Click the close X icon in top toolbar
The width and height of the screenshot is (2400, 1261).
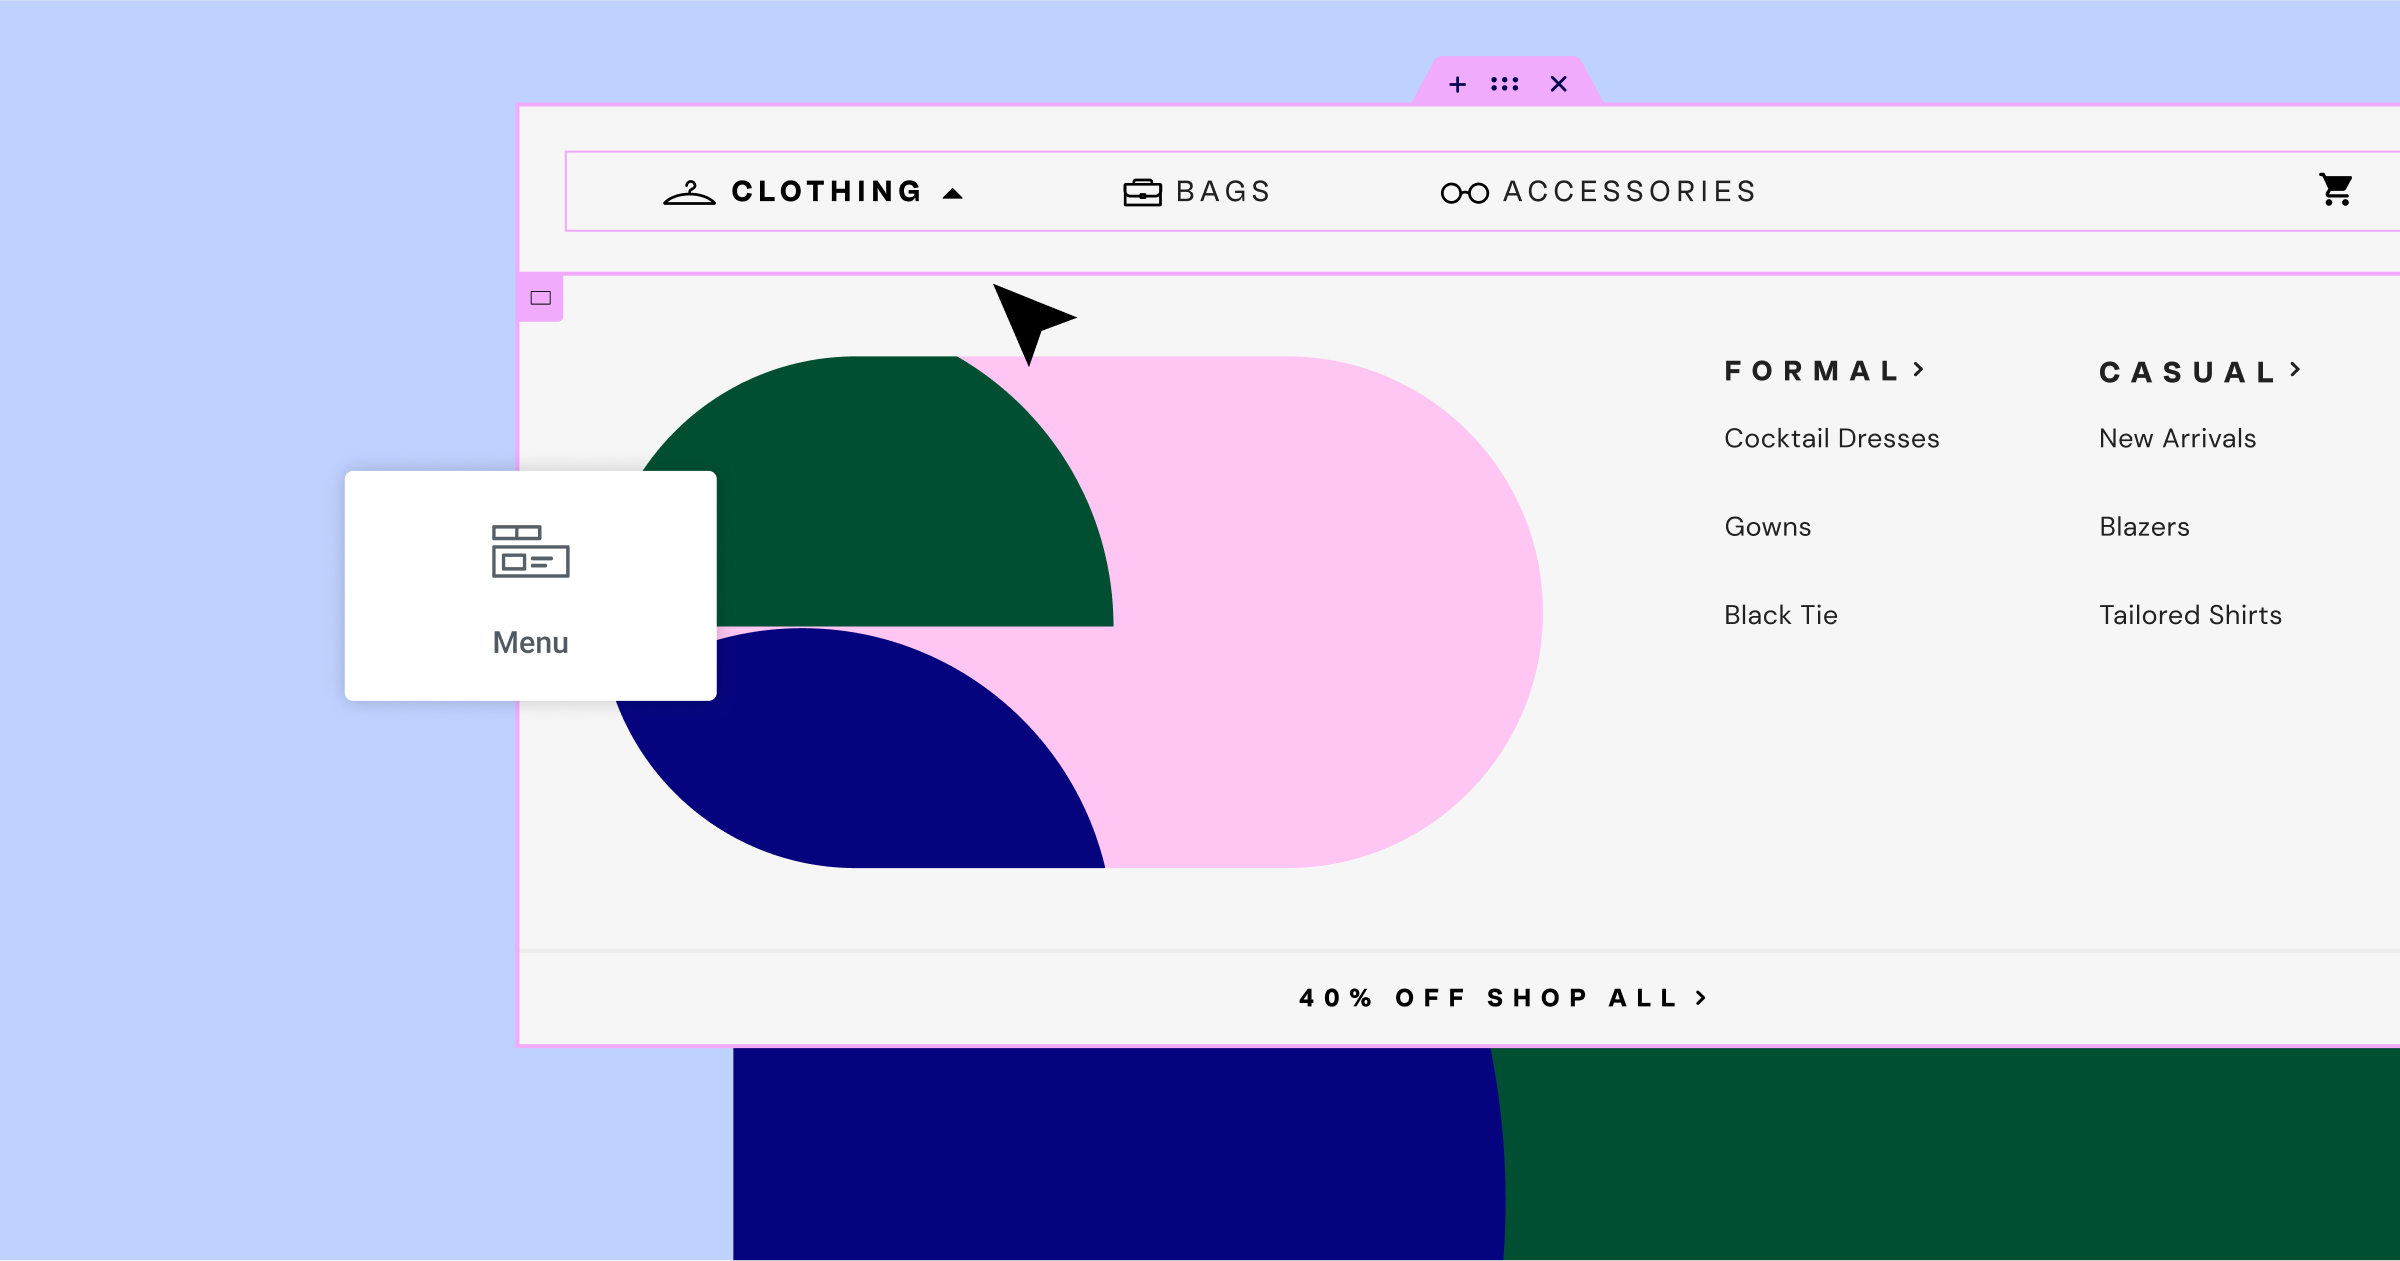tap(1556, 84)
